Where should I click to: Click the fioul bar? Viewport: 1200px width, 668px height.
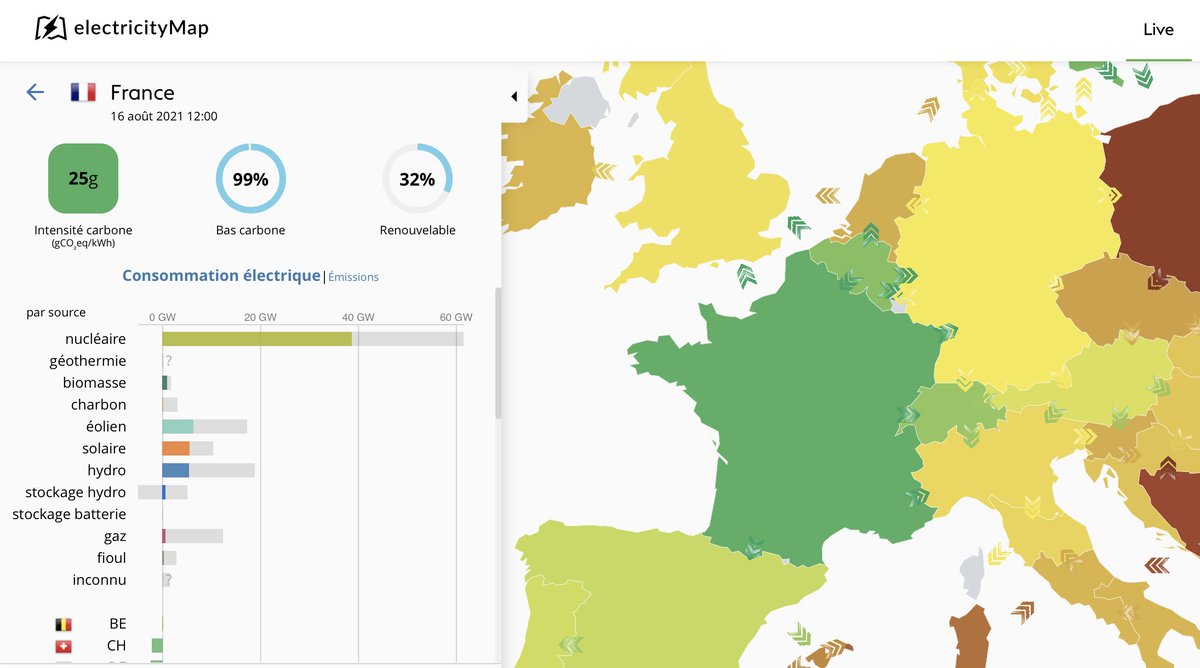(169, 558)
